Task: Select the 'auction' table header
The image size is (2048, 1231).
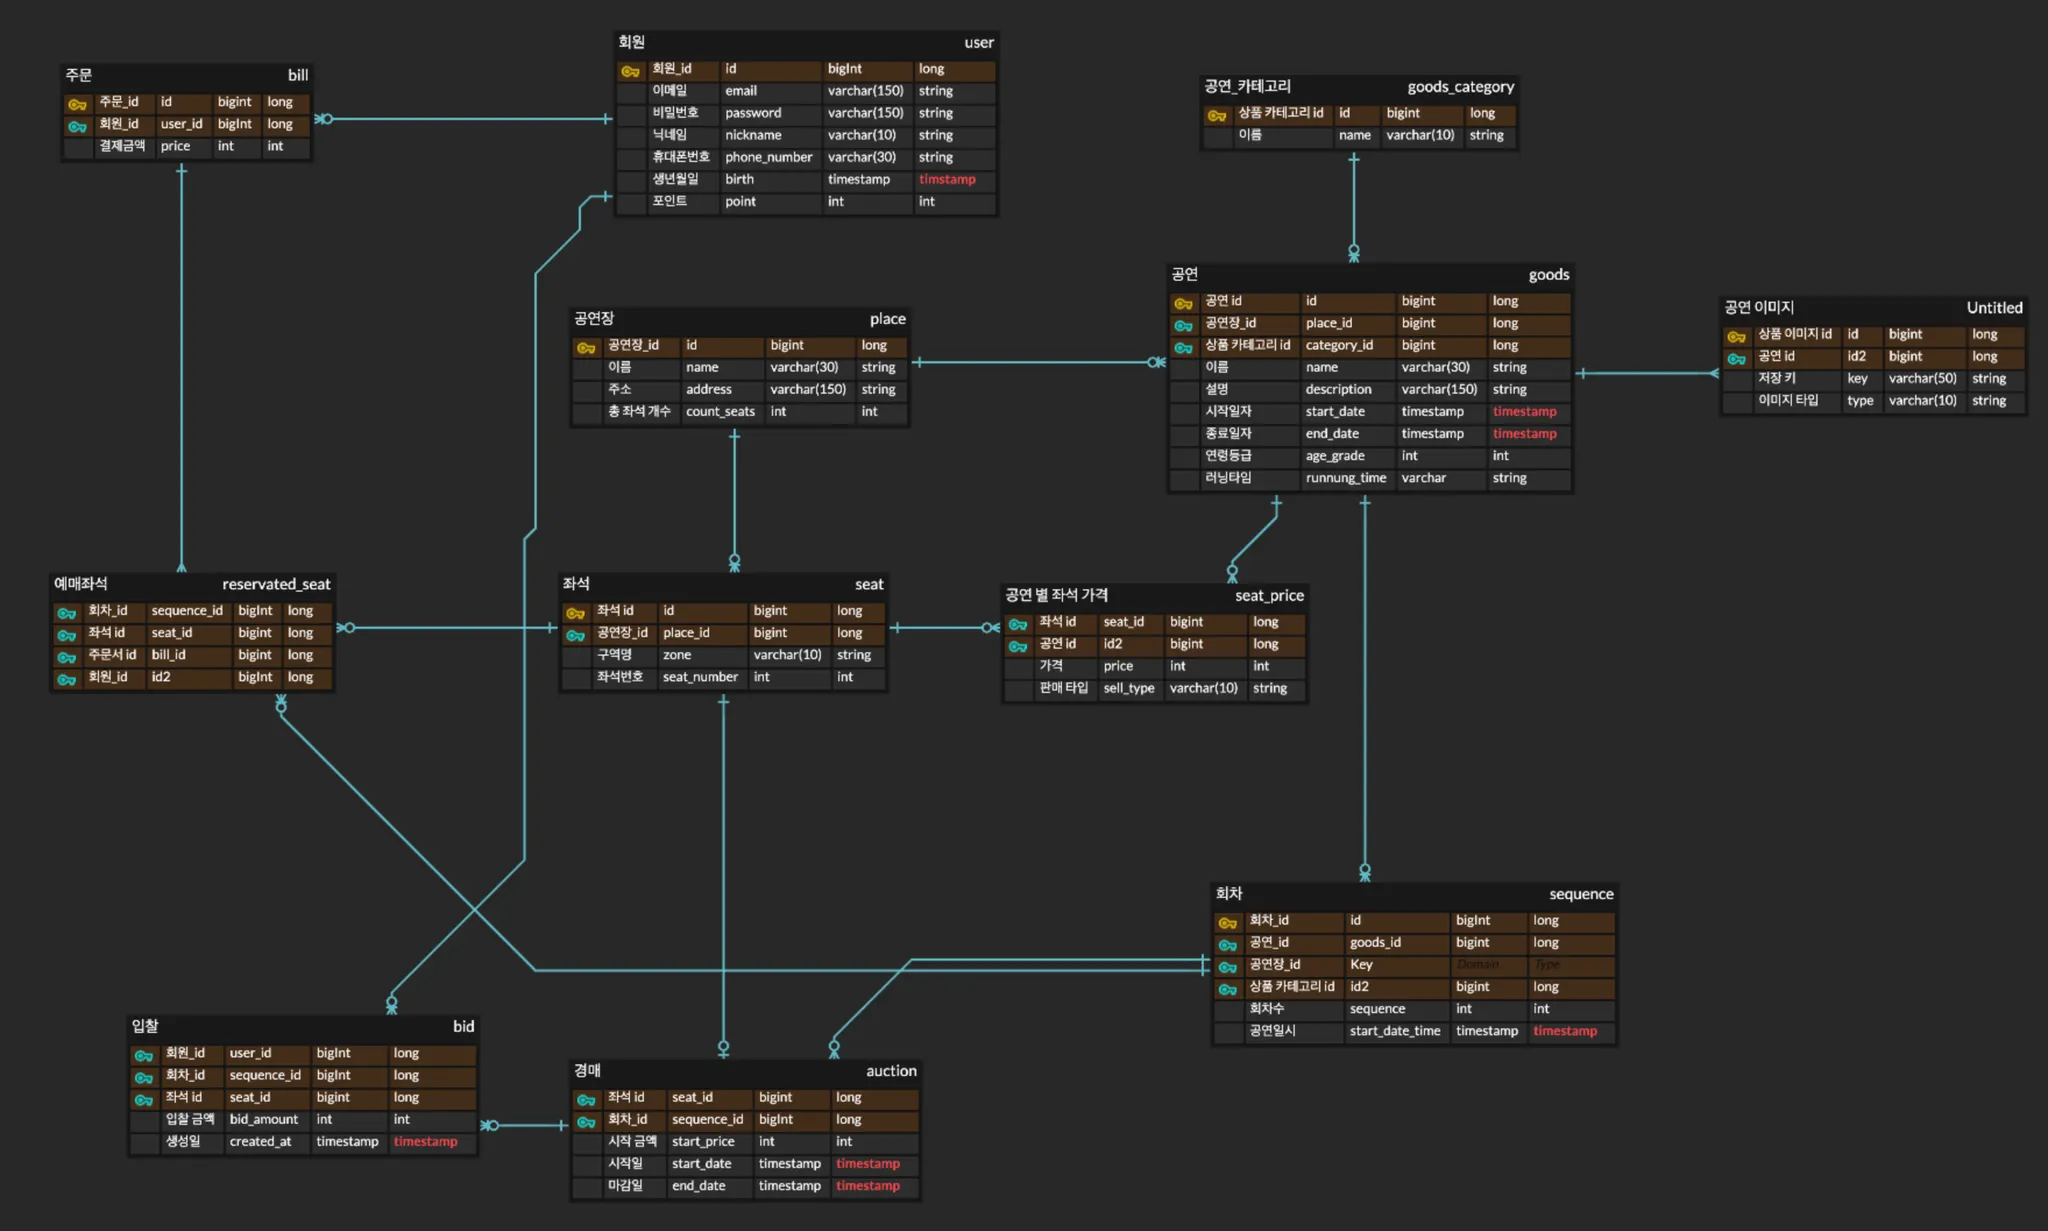Action: point(890,1071)
